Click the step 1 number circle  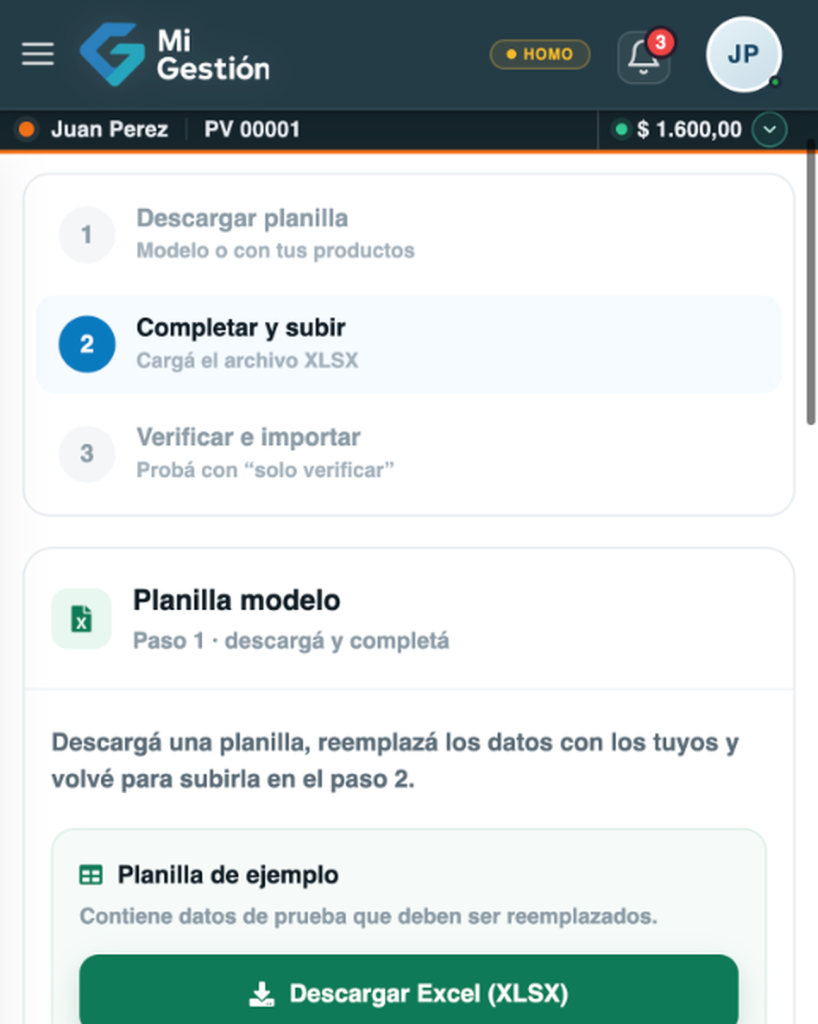pyautogui.click(x=87, y=234)
